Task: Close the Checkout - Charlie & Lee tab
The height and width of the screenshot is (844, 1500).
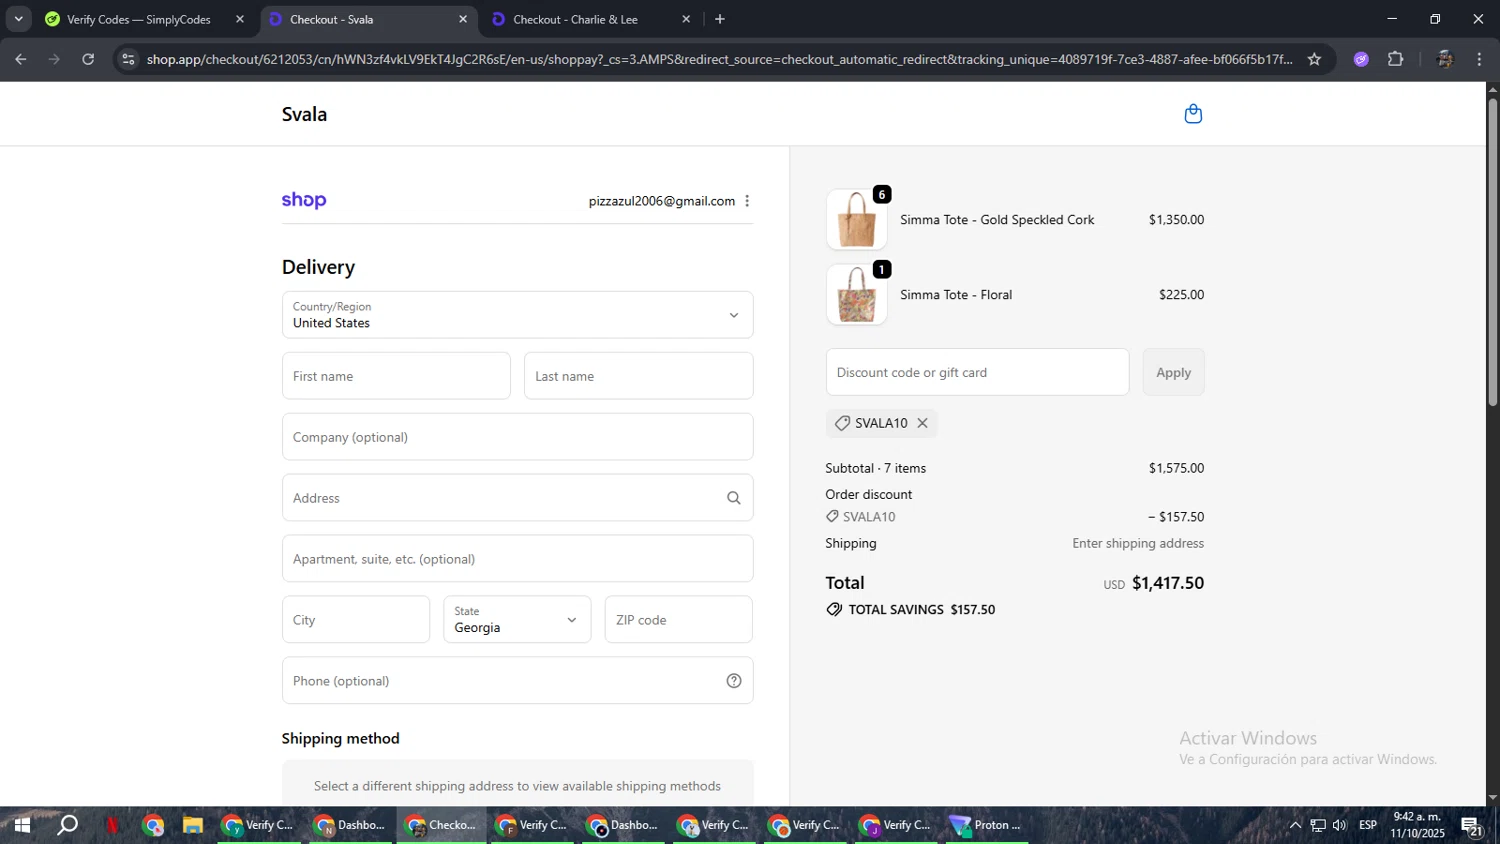Action: 686,19
